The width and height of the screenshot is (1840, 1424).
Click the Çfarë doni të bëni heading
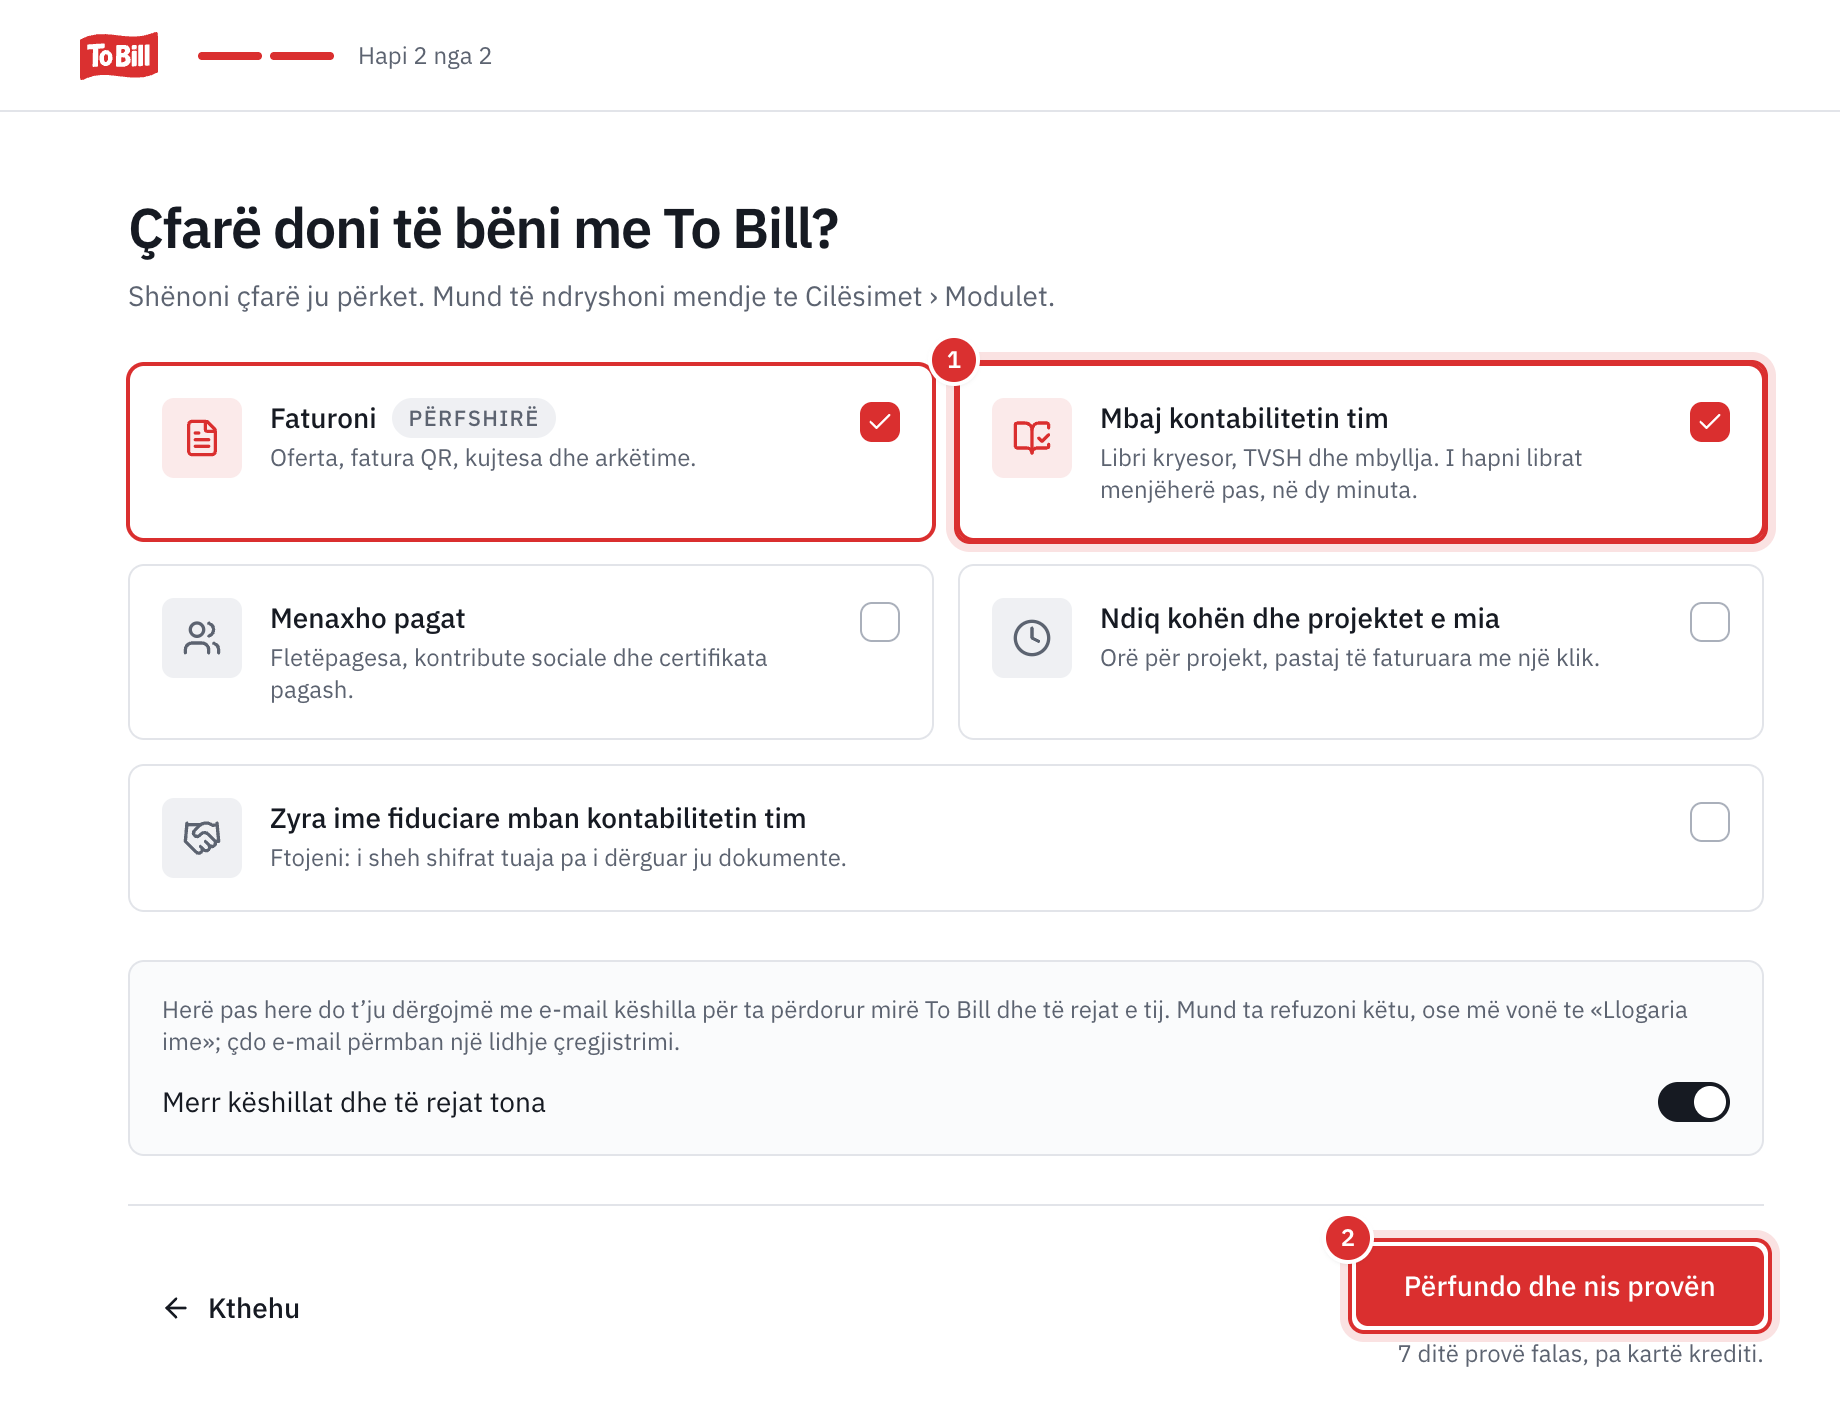pyautogui.click(x=484, y=230)
